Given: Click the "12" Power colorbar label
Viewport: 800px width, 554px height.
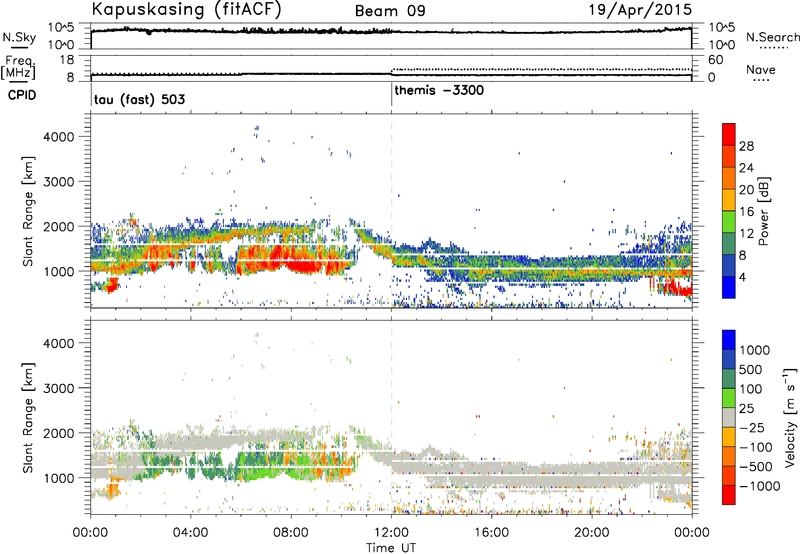Looking at the screenshot, I should (x=746, y=234).
